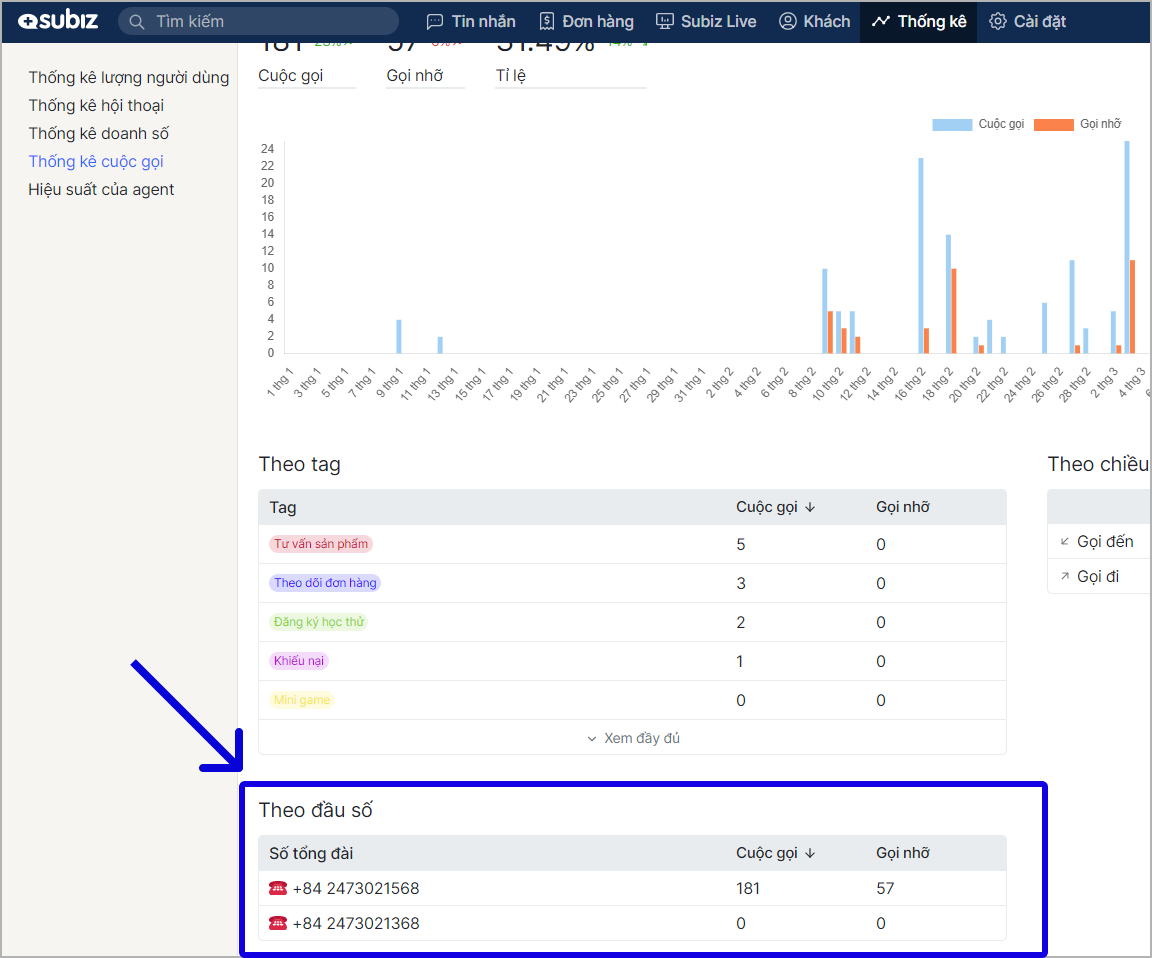Click the Tìm kiếm search field

click(270, 21)
